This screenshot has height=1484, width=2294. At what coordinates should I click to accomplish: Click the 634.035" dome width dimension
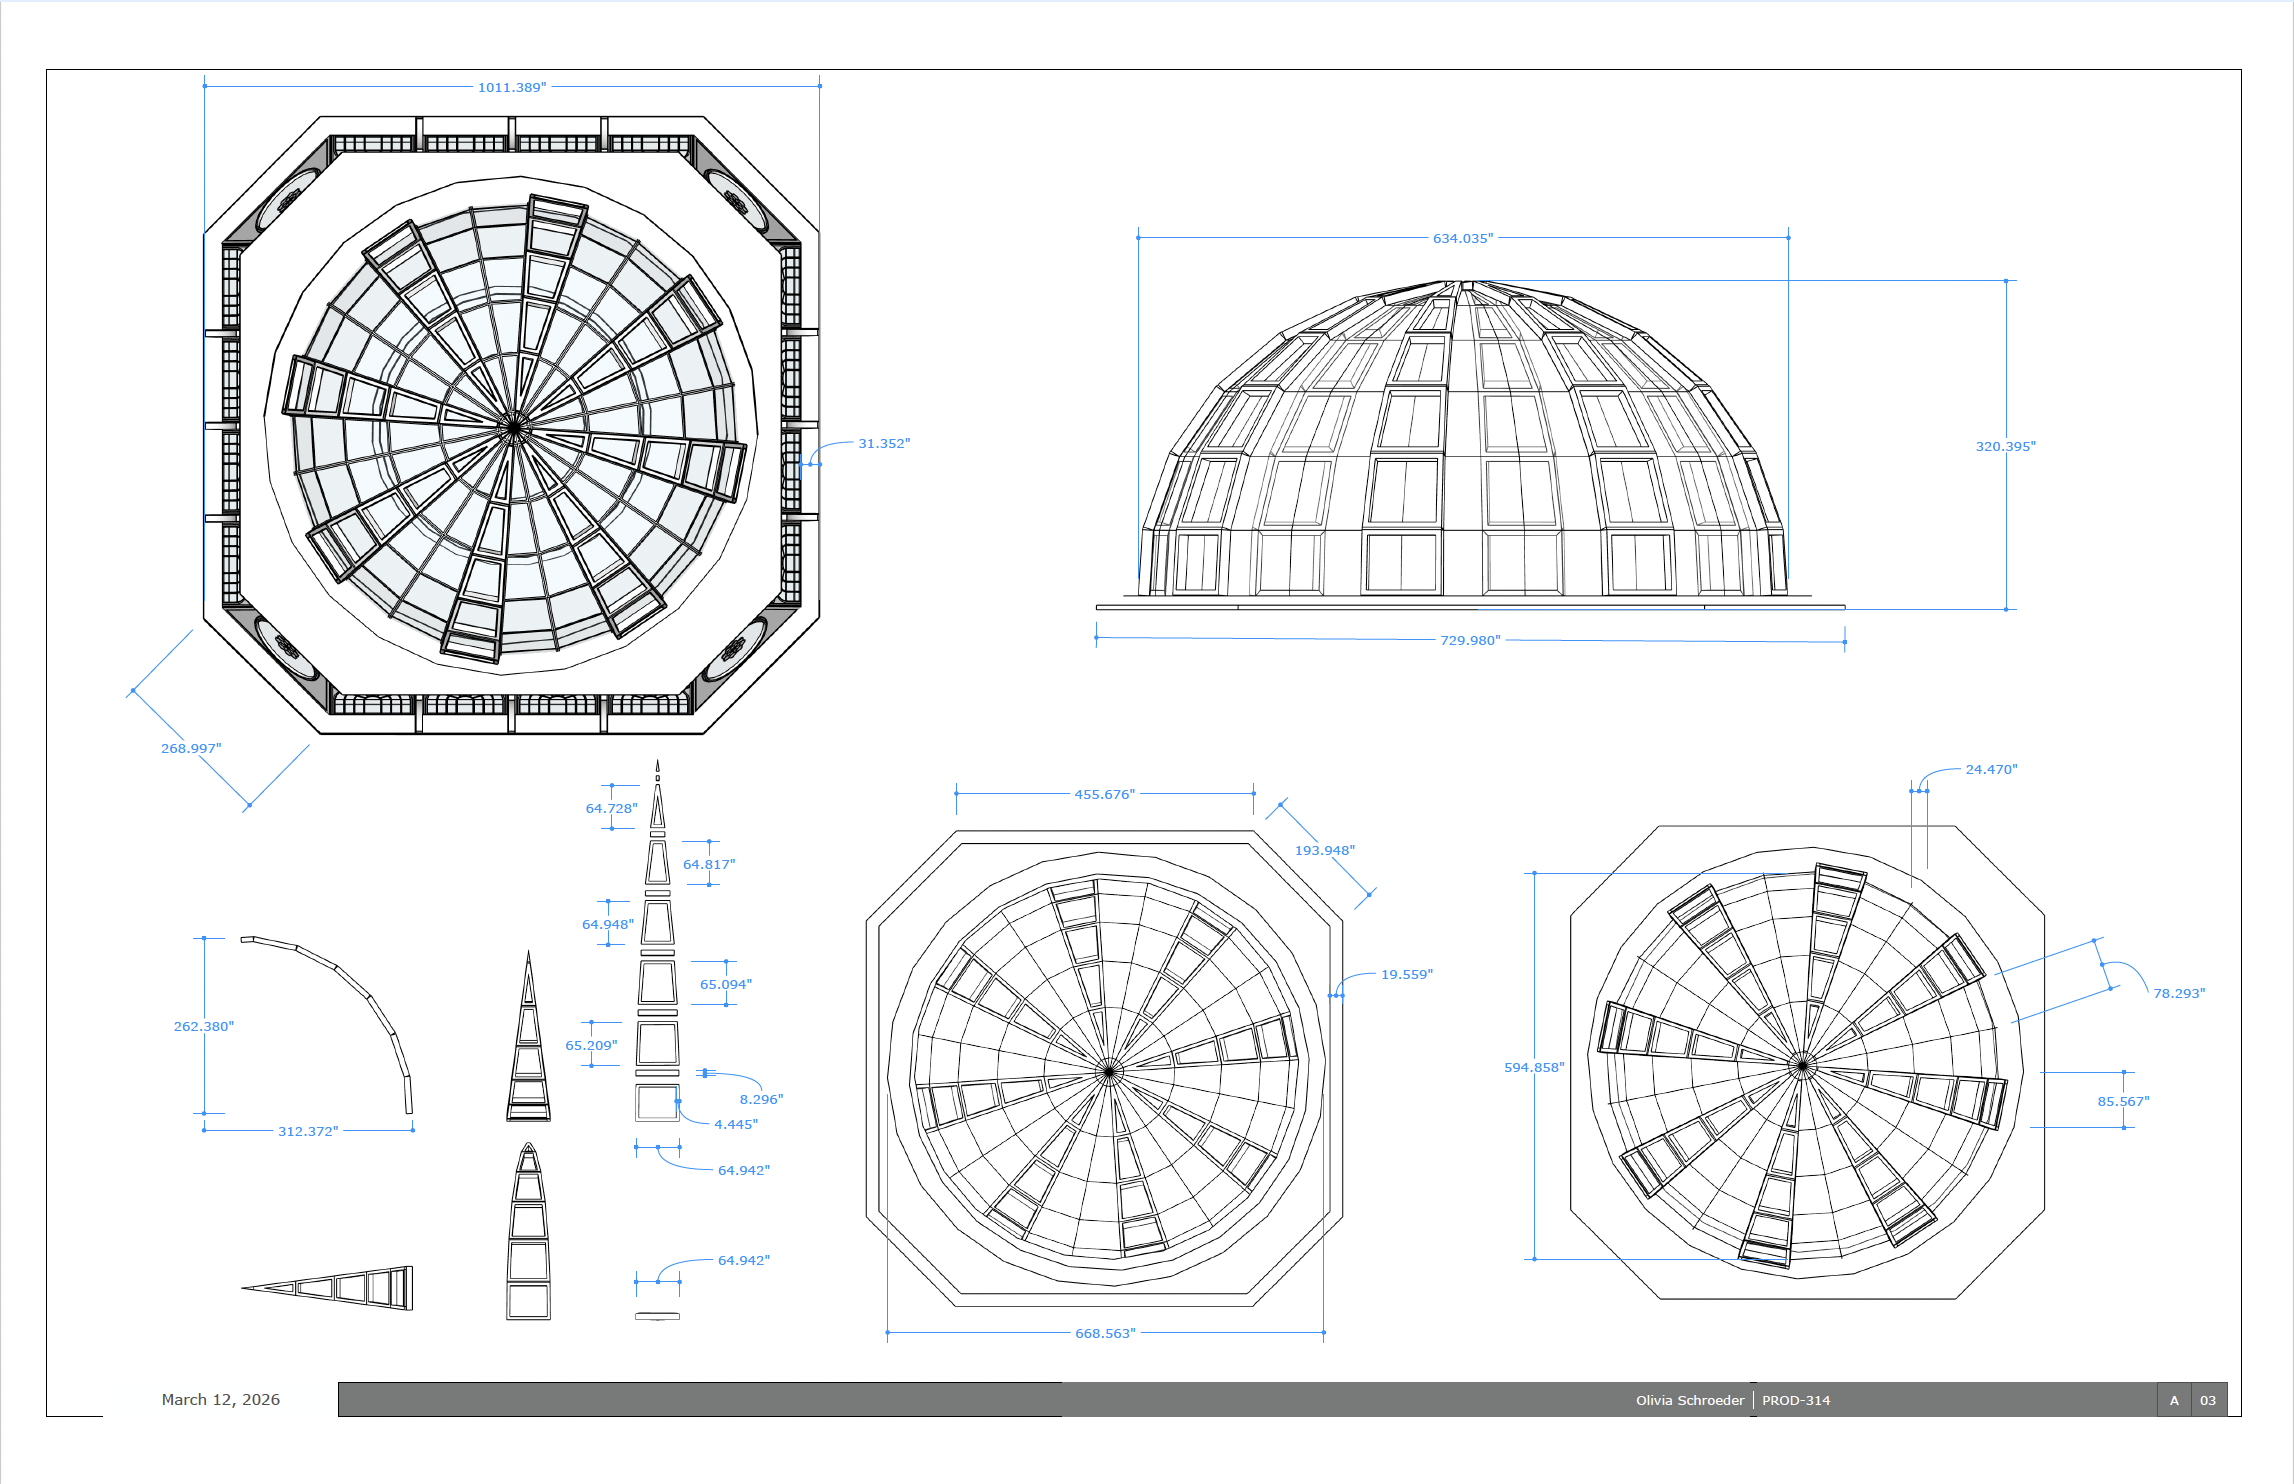1462,238
